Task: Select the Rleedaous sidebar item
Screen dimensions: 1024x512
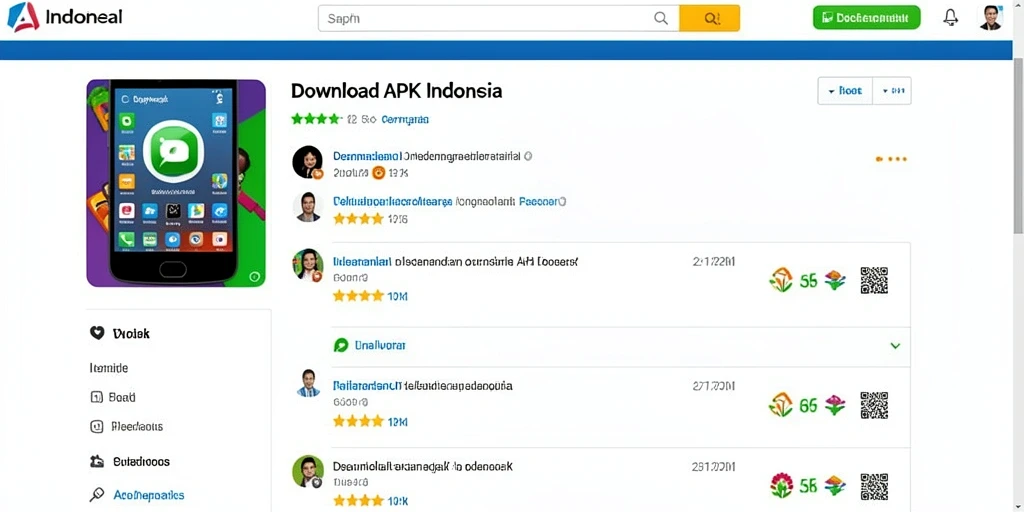Action: pyautogui.click(x=126, y=426)
